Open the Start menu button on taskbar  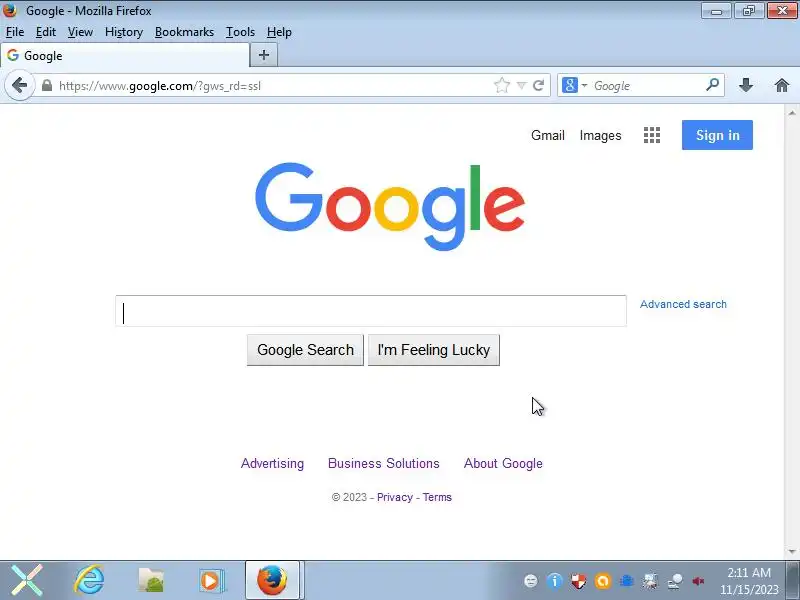pyautogui.click(x=27, y=580)
